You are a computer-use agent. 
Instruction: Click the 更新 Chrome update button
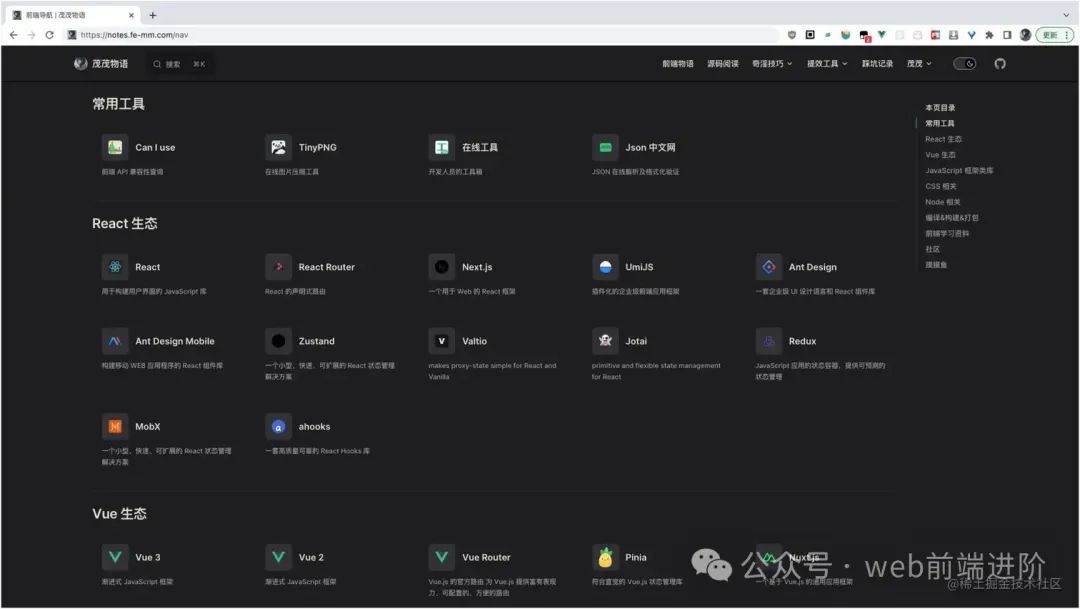1055,35
